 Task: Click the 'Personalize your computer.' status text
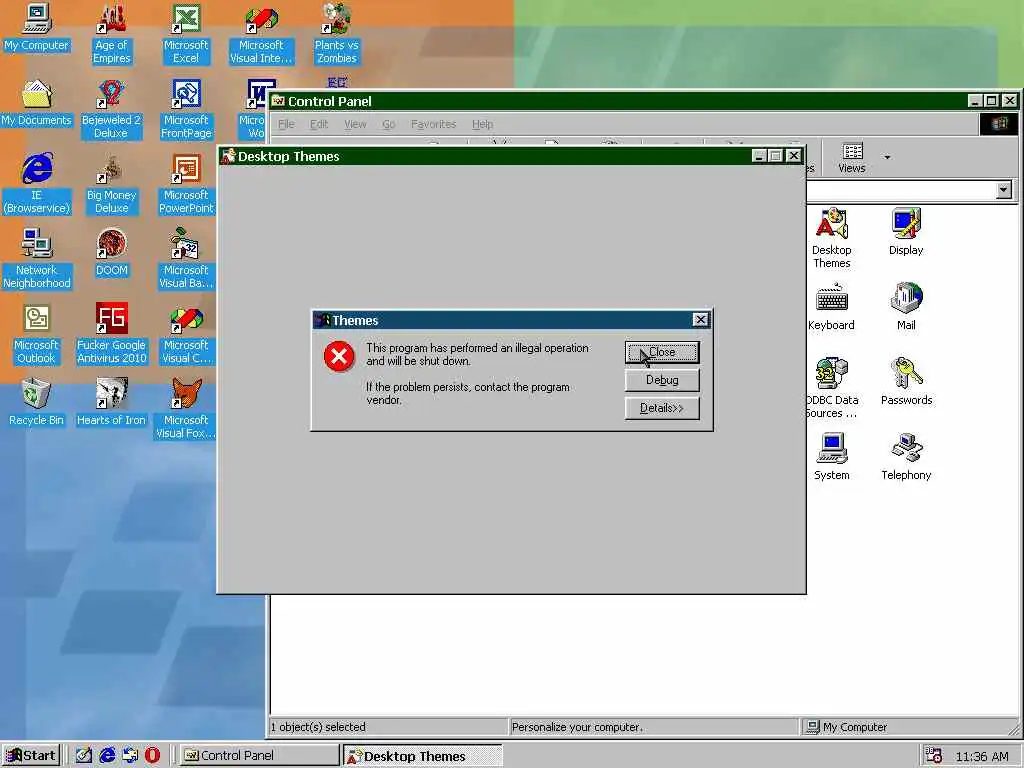click(577, 727)
